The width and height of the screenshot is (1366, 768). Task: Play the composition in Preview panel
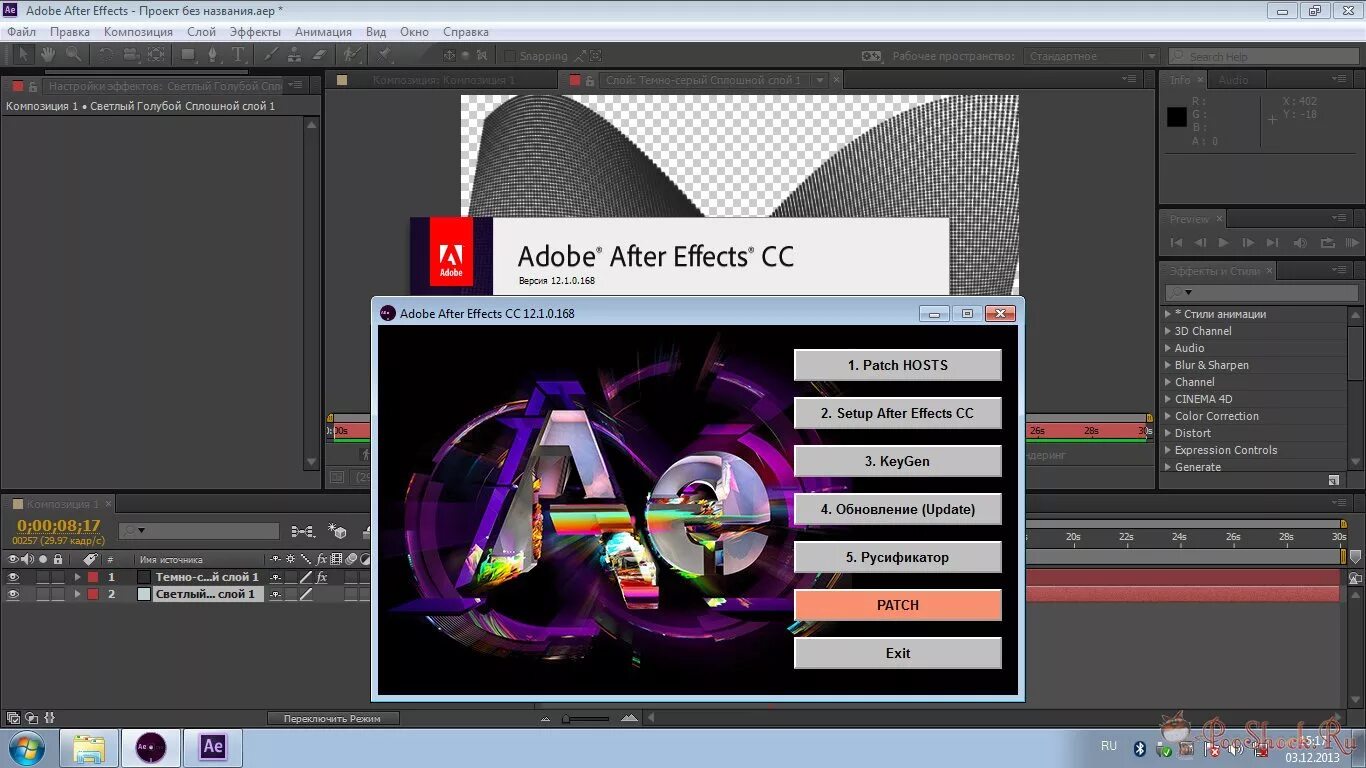[1224, 243]
